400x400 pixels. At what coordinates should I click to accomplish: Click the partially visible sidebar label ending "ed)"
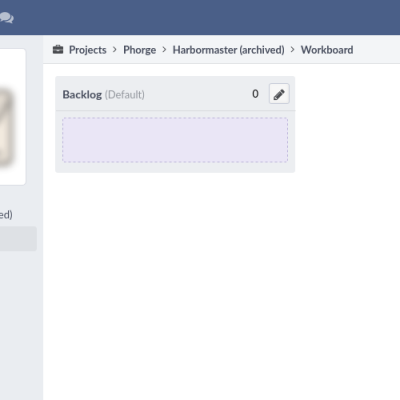click(6, 214)
